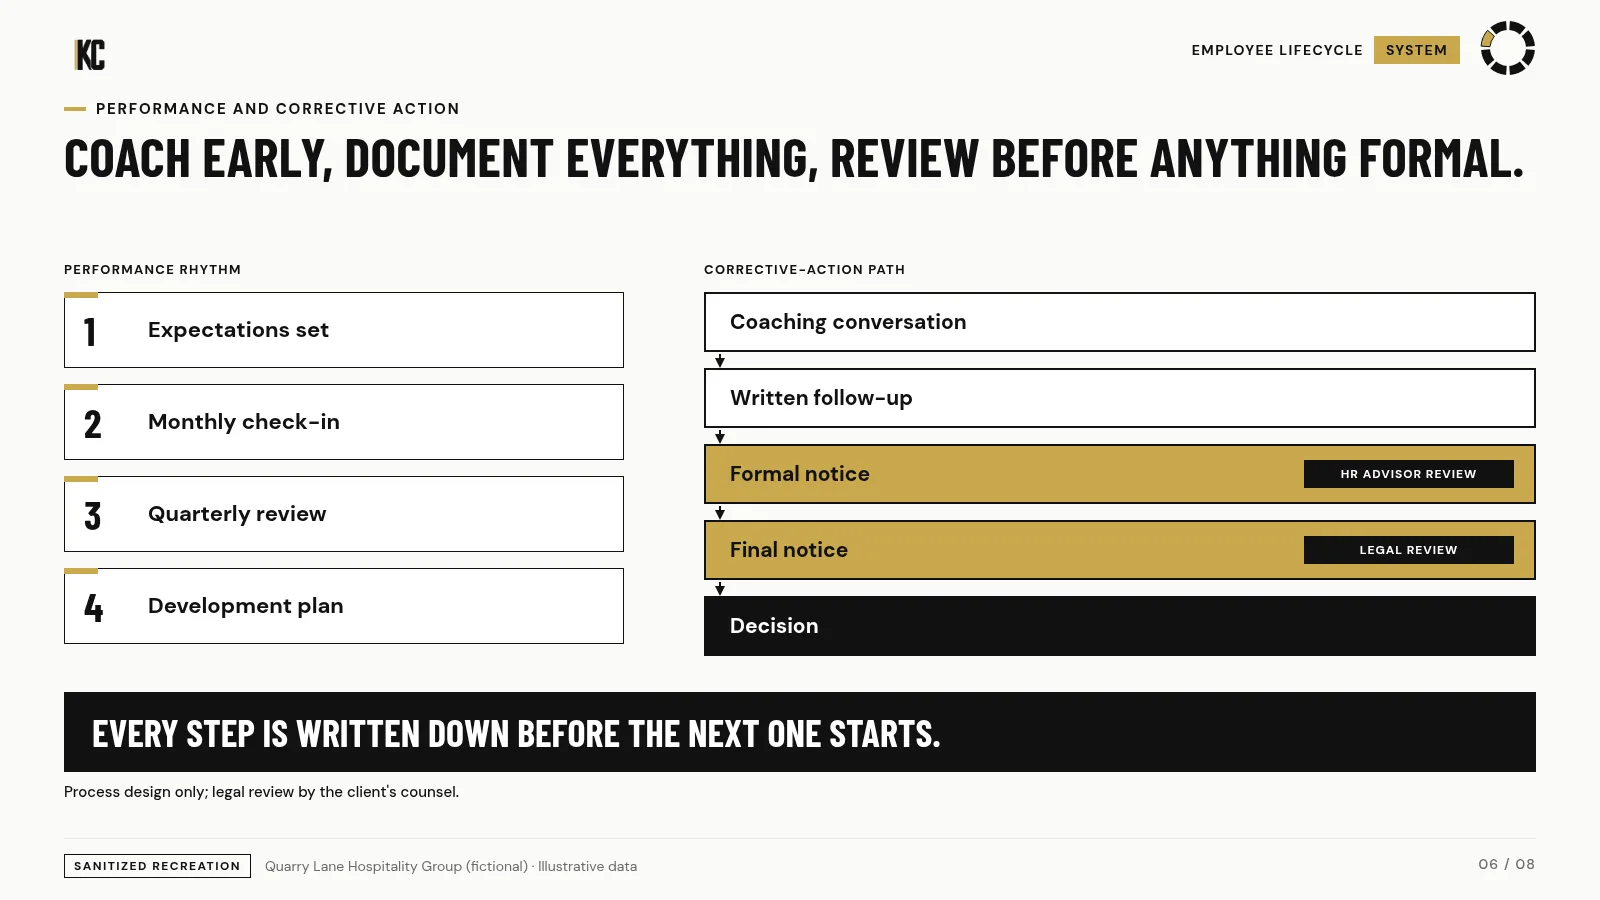Select the black Decision box
The image size is (1600, 900).
point(1120,626)
